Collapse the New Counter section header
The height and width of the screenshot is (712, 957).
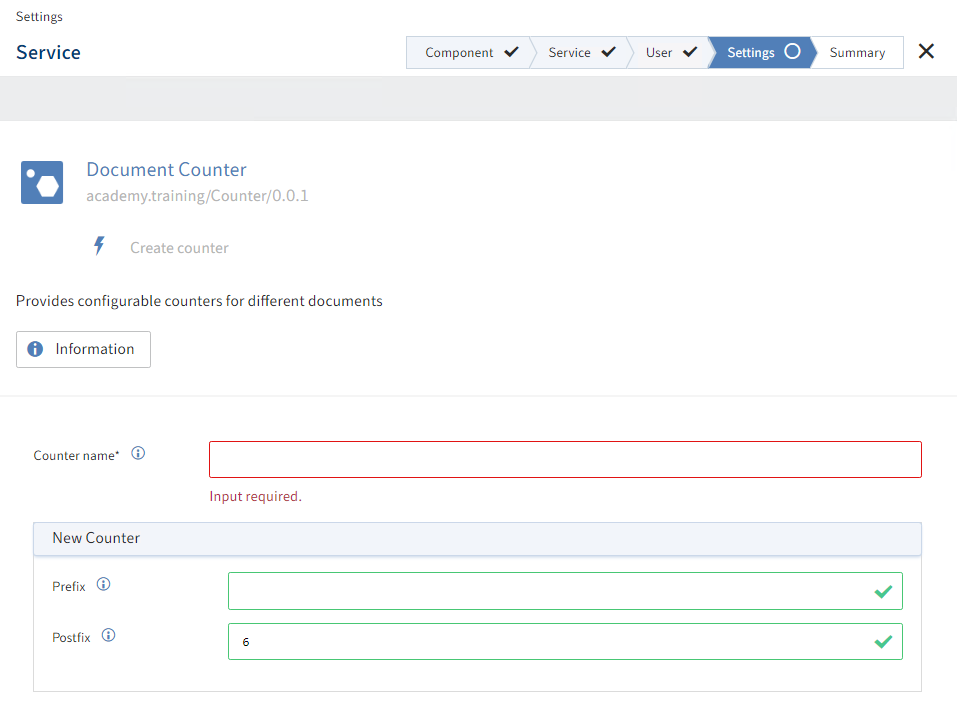pyautogui.click(x=477, y=538)
